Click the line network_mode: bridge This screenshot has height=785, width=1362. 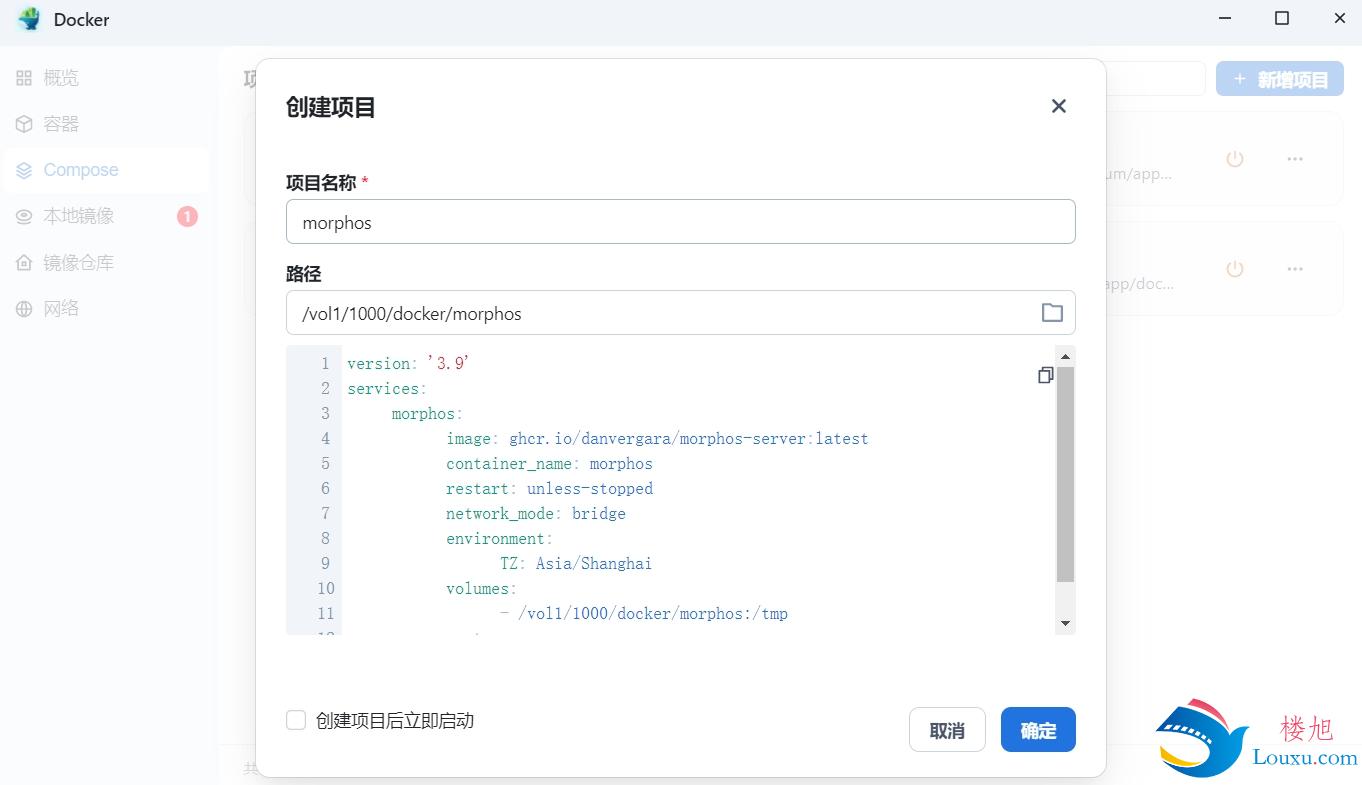(x=536, y=513)
